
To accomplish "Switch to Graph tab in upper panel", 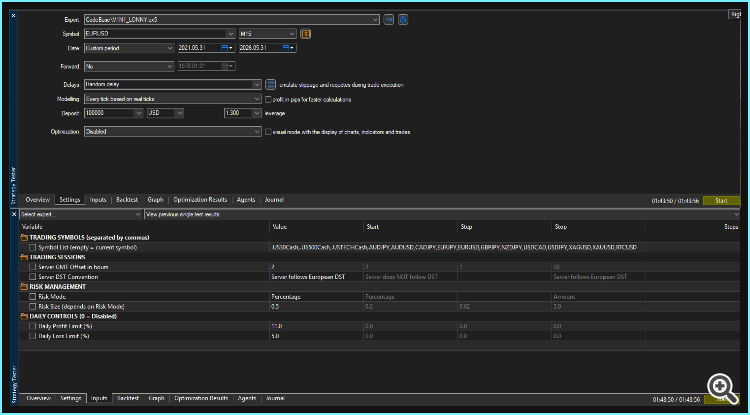I will (x=155, y=200).
